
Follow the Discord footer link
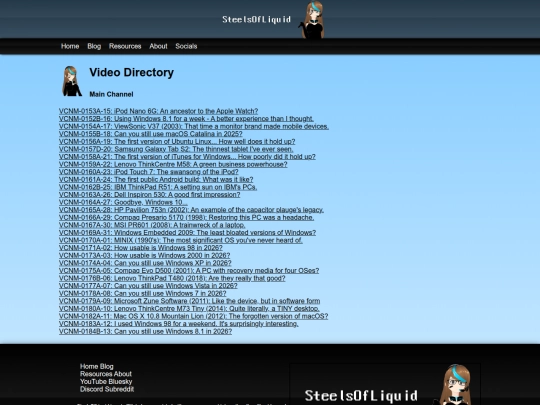pos(90,389)
